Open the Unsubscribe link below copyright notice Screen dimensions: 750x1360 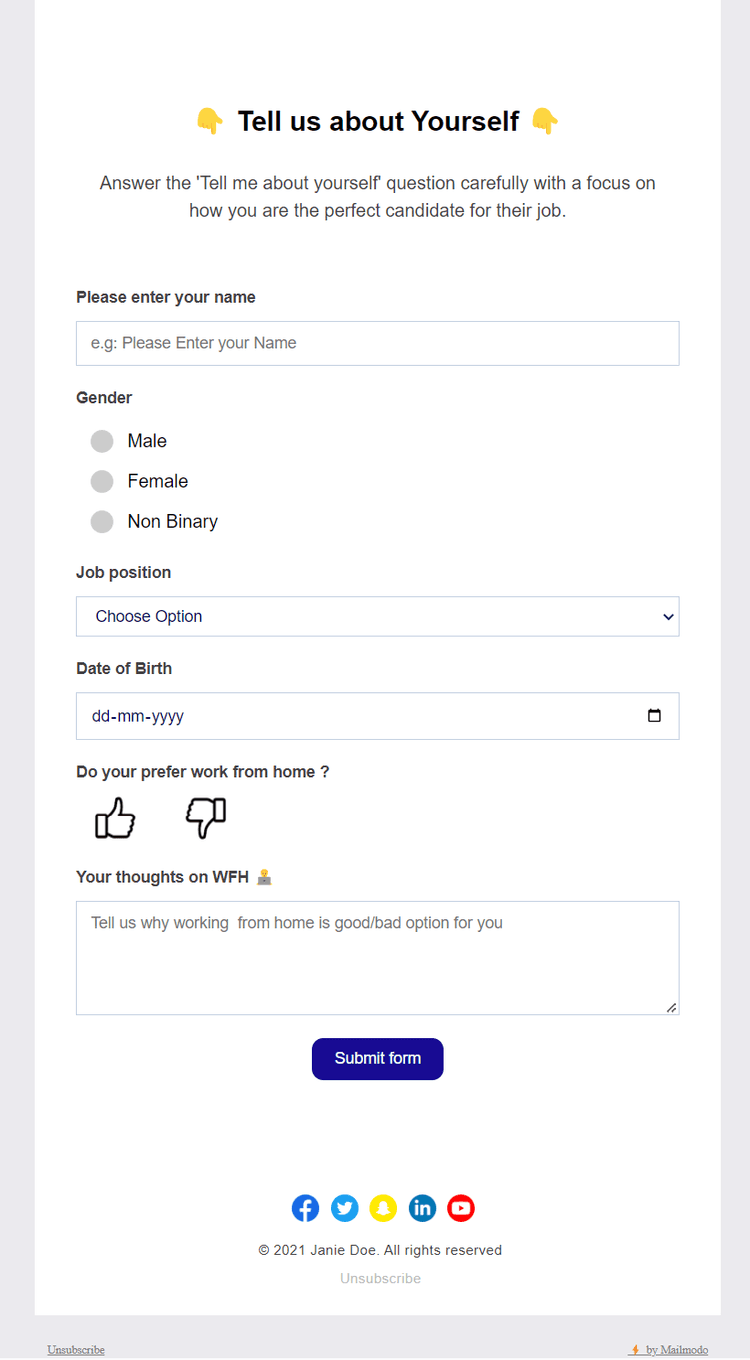coord(380,1278)
